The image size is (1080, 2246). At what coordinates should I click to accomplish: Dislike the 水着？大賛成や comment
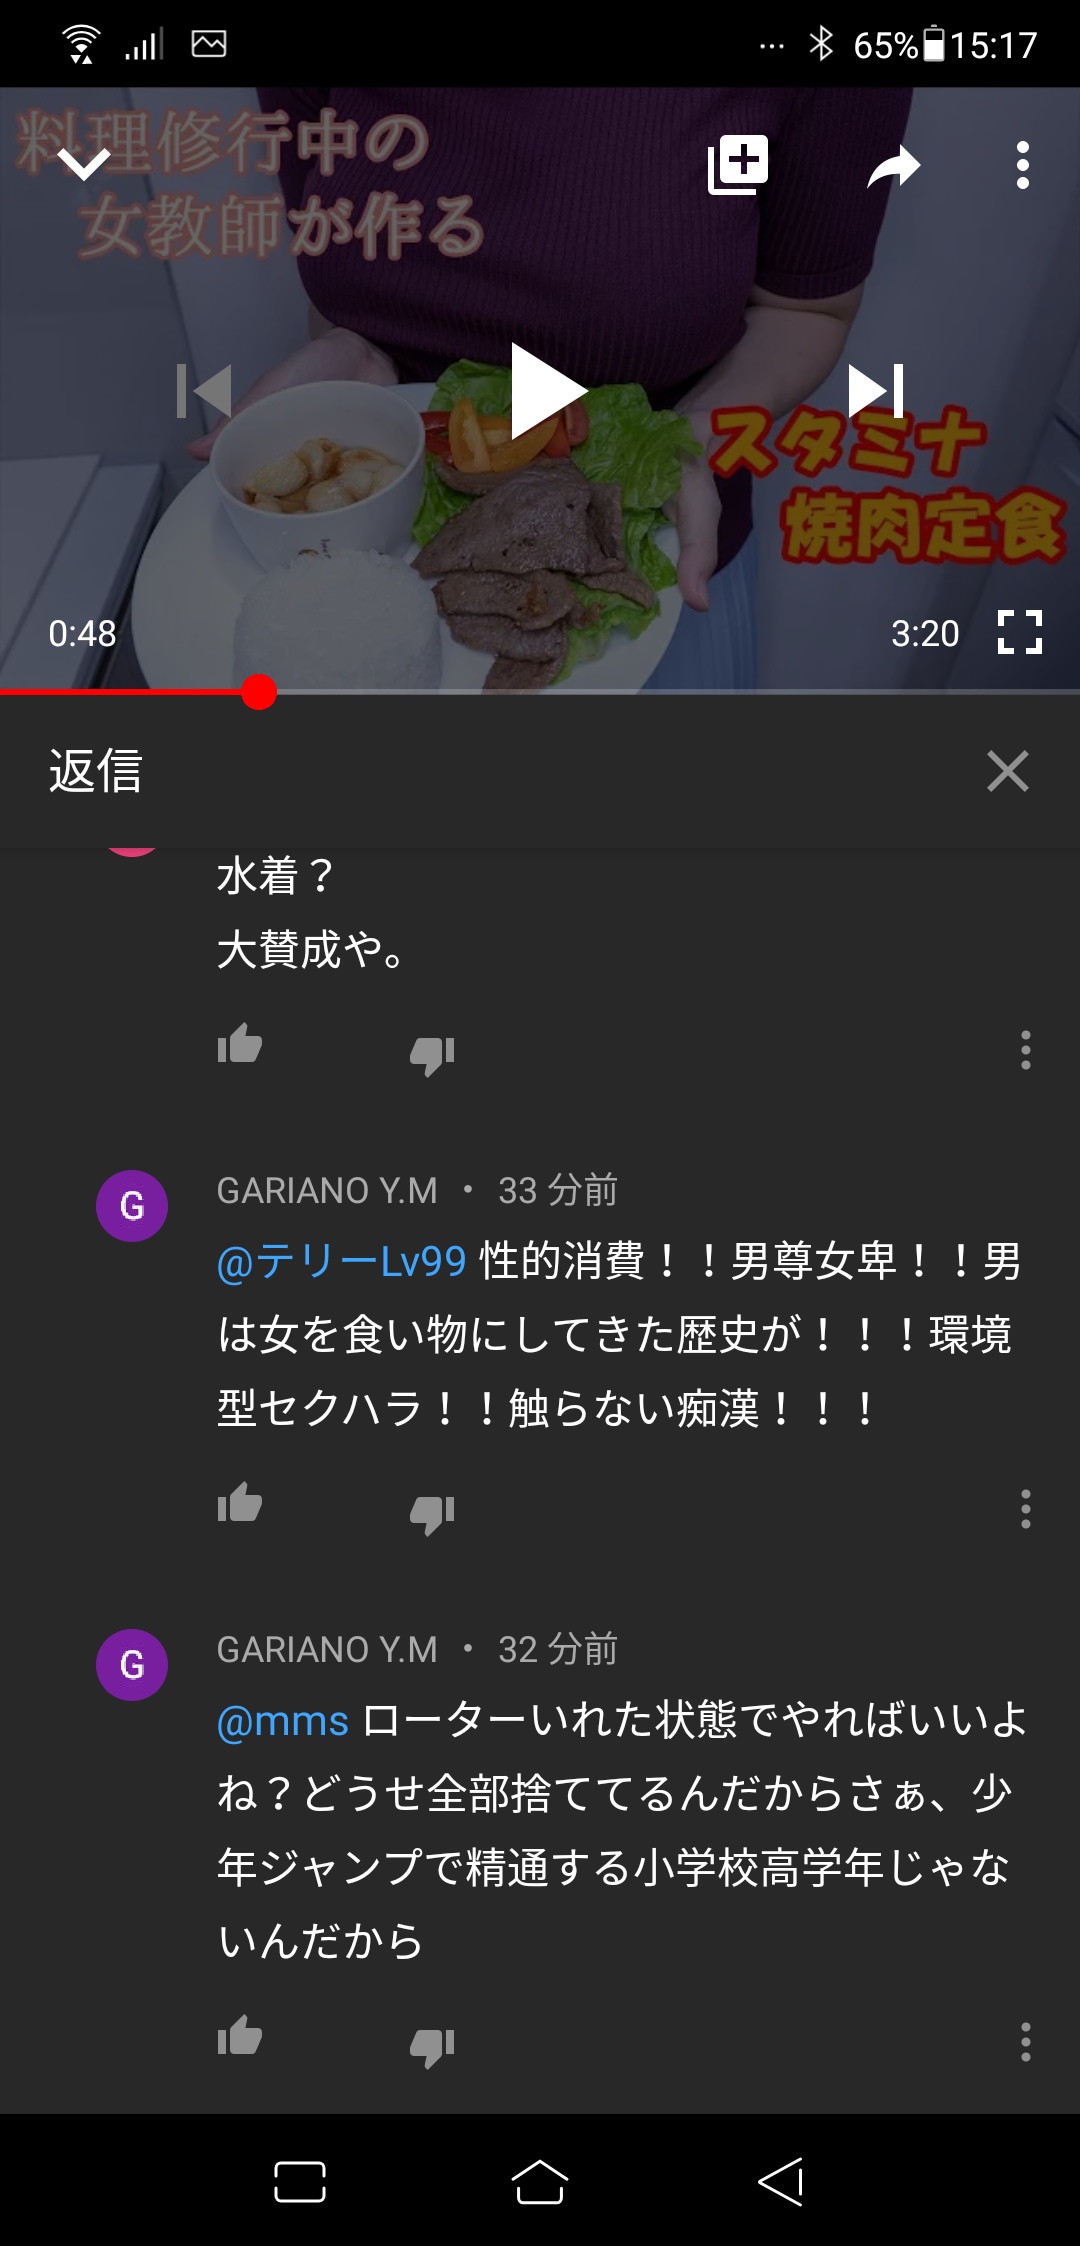coord(432,1054)
